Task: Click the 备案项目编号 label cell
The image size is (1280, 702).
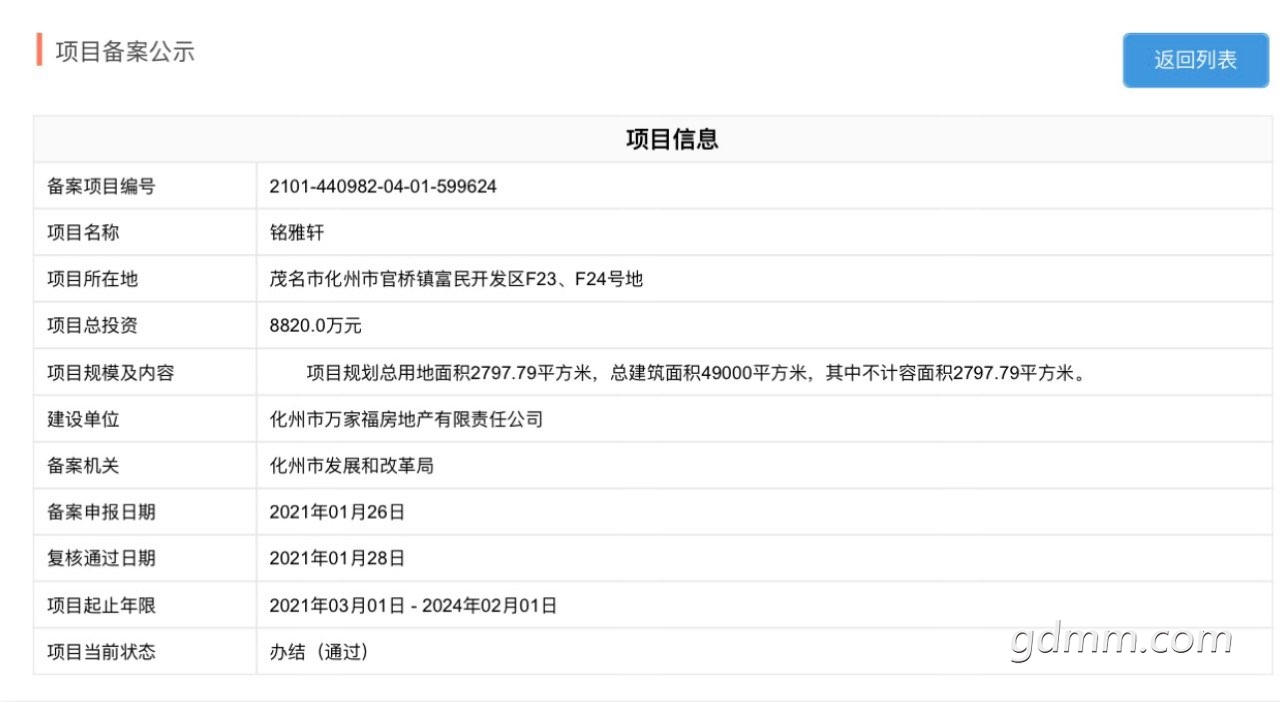Action: tap(101, 187)
